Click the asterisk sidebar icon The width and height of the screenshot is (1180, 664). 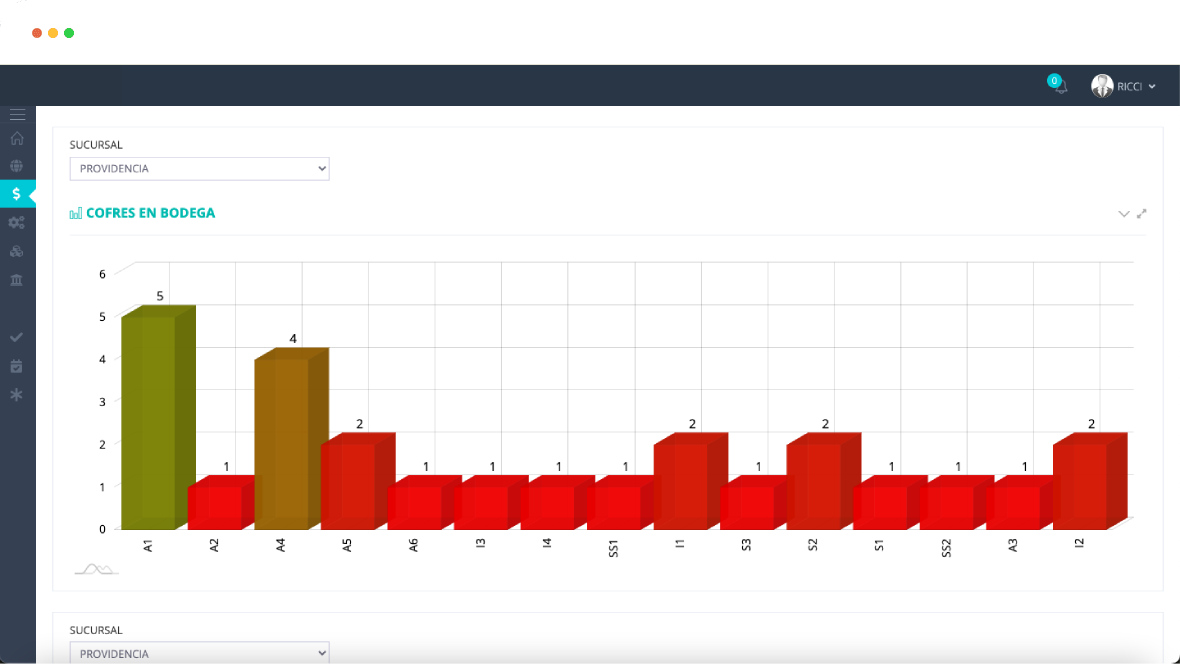click(16, 395)
